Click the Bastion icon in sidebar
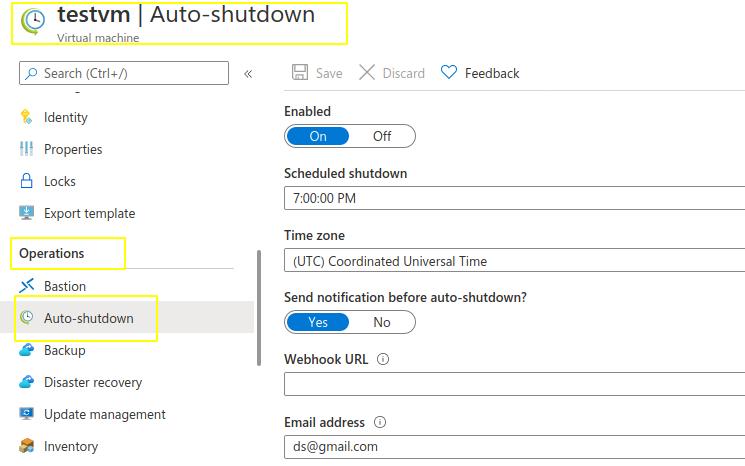The image size is (745, 466). pos(27,285)
